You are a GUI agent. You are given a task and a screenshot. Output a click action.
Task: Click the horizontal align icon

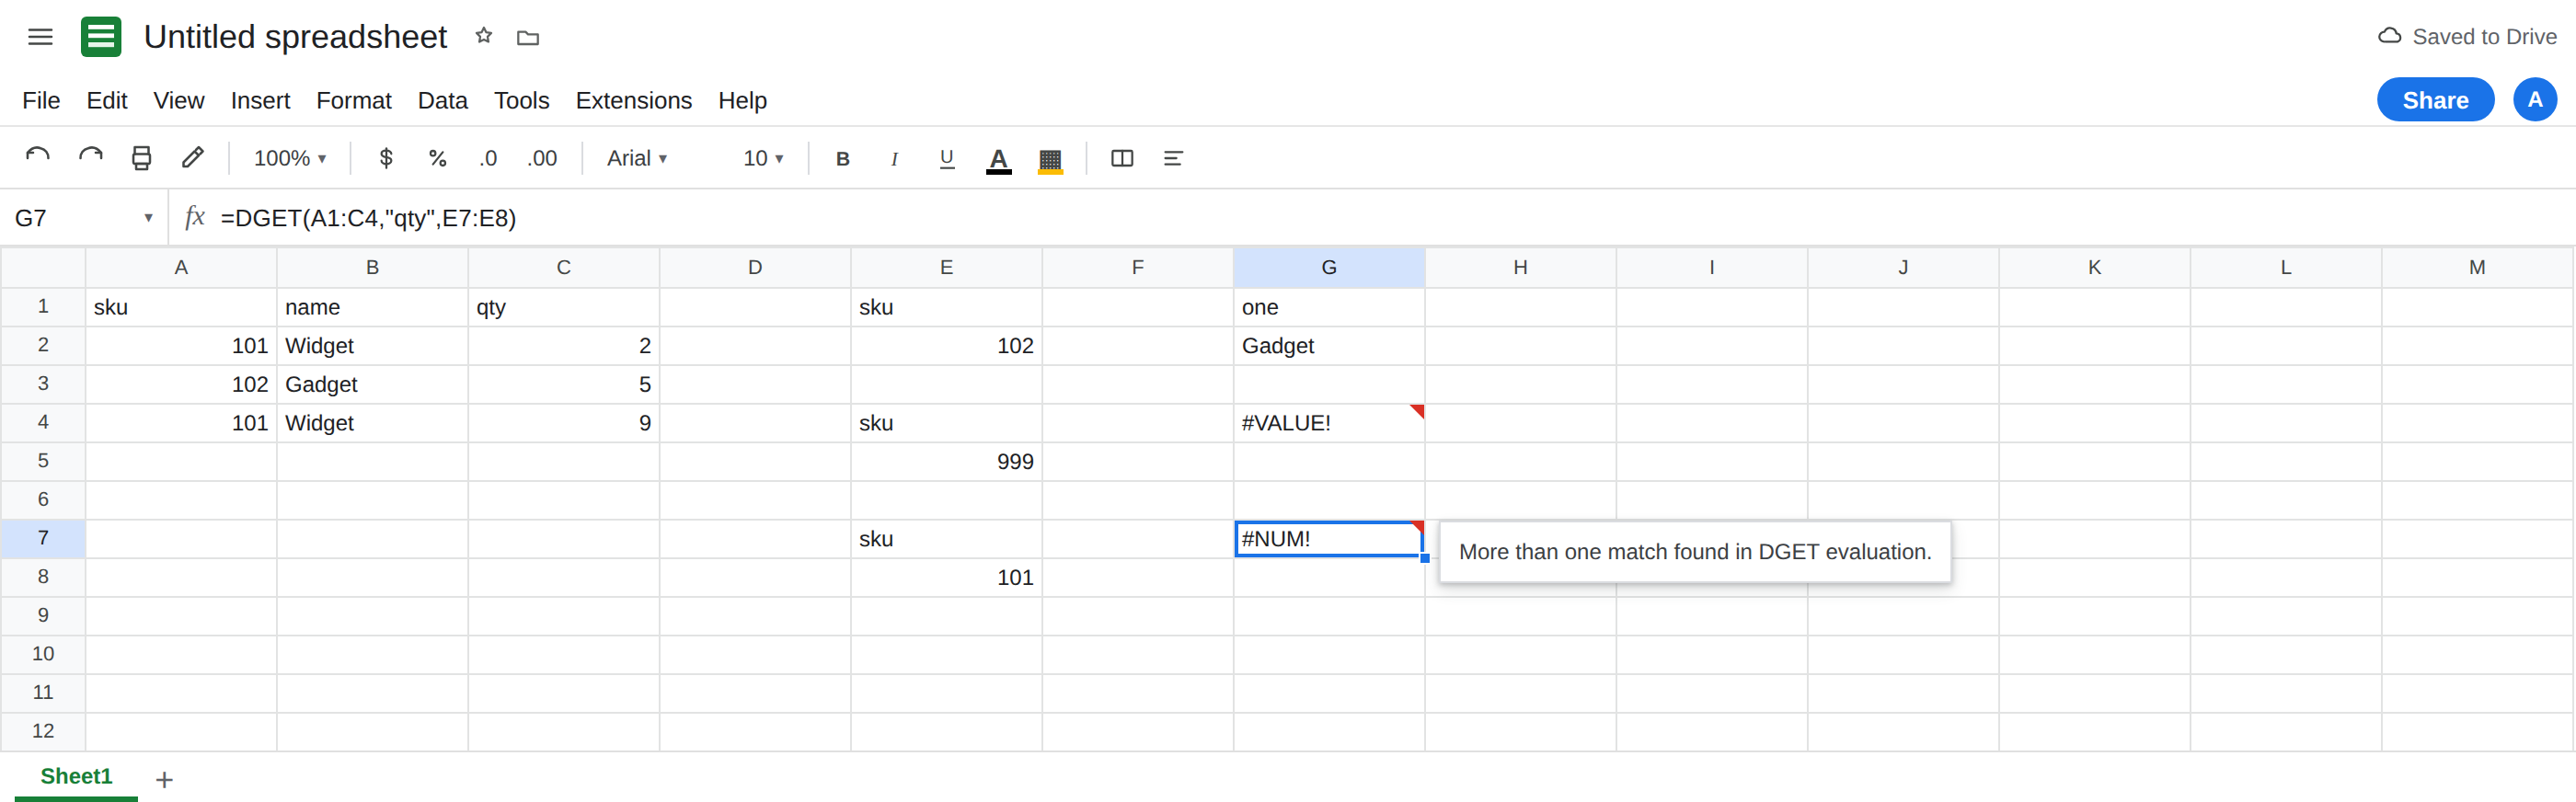click(x=1174, y=158)
